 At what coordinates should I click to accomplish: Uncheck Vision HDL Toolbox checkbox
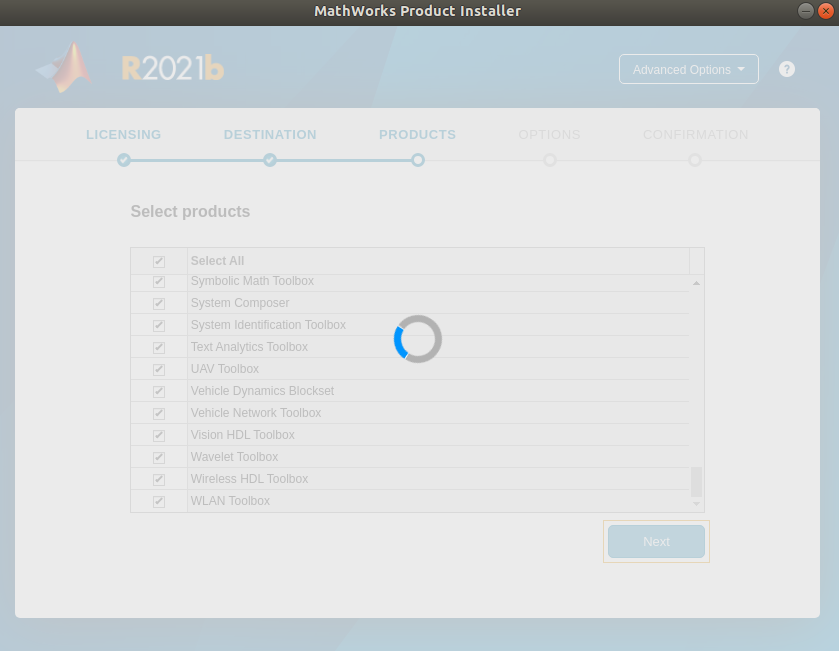(x=159, y=435)
